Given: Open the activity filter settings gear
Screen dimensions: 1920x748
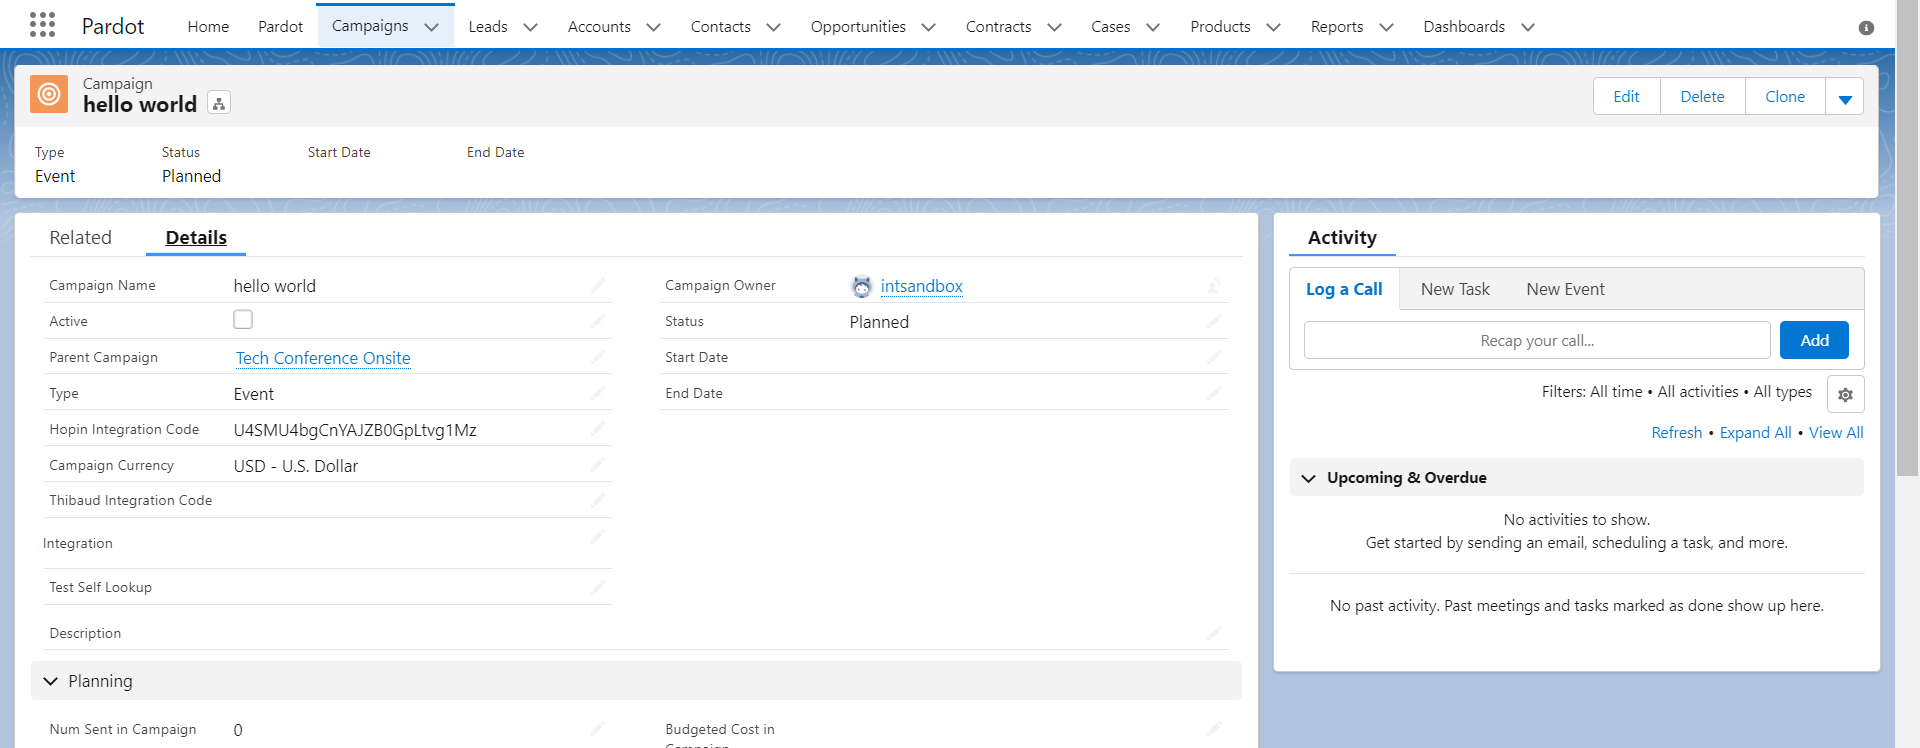Looking at the screenshot, I should (1845, 394).
